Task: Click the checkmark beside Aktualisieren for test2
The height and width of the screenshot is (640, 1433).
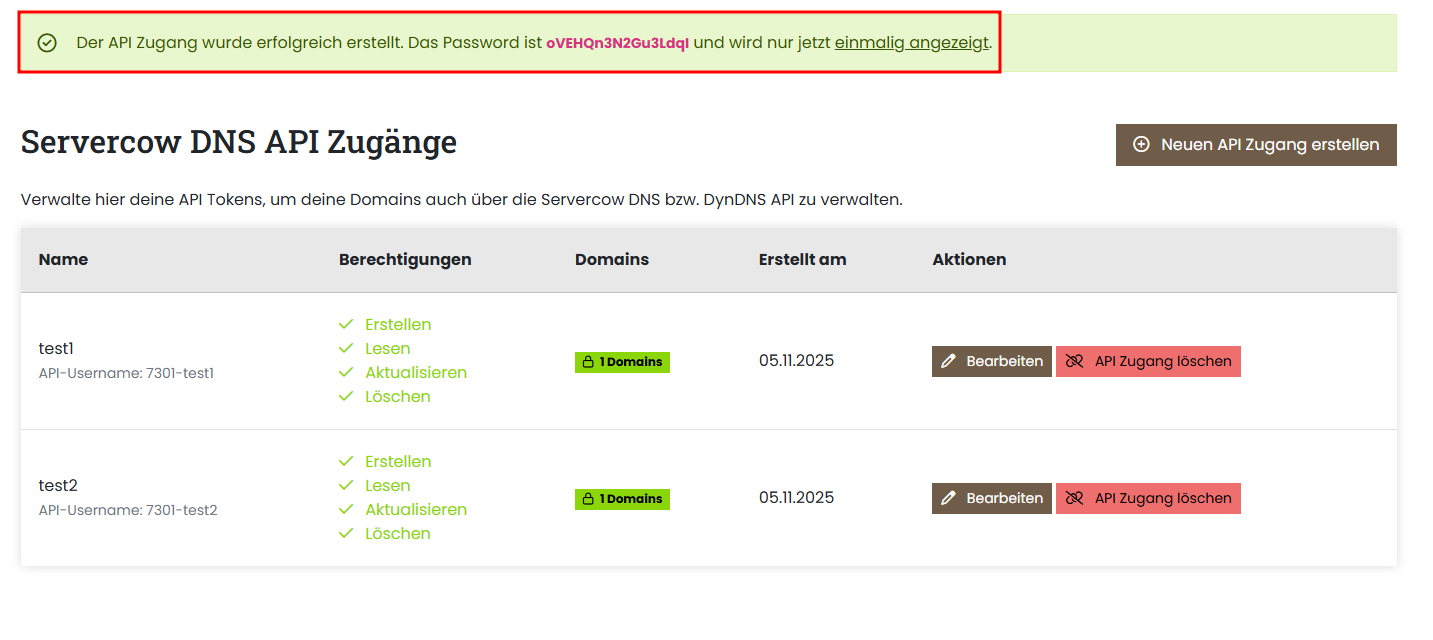Action: 345,509
